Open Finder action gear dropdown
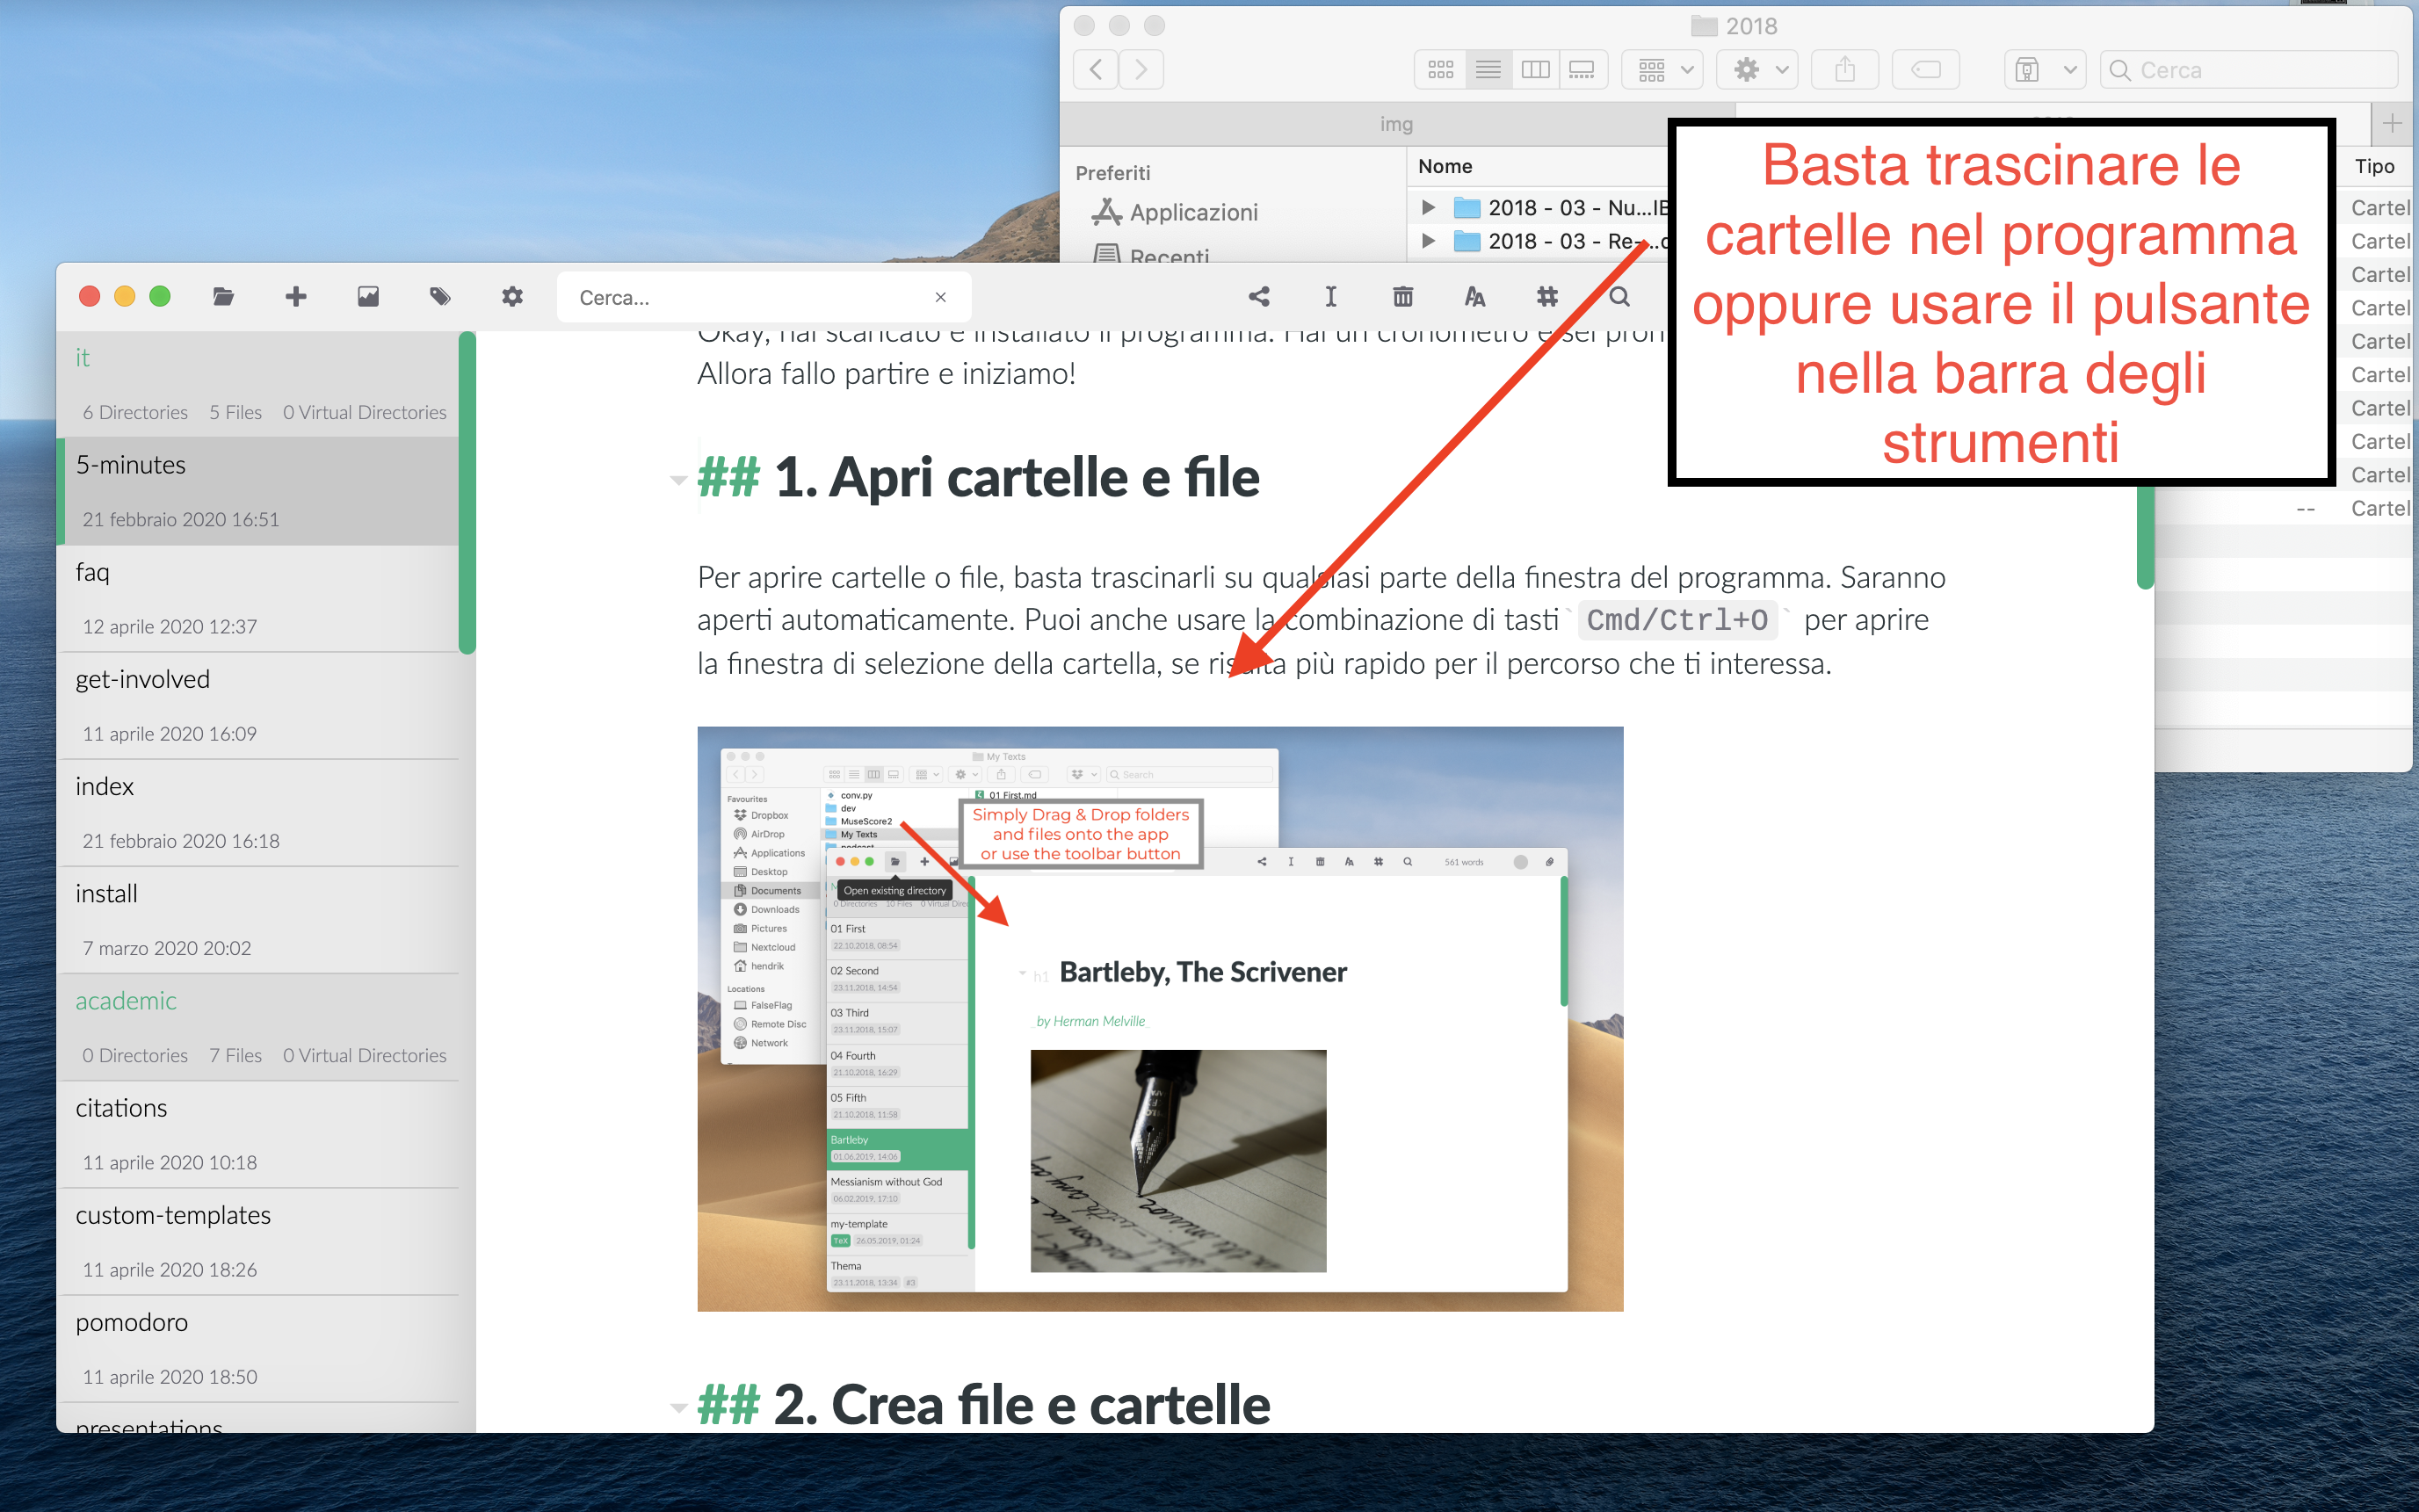Screen dimensions: 2419x1512 [1758, 70]
